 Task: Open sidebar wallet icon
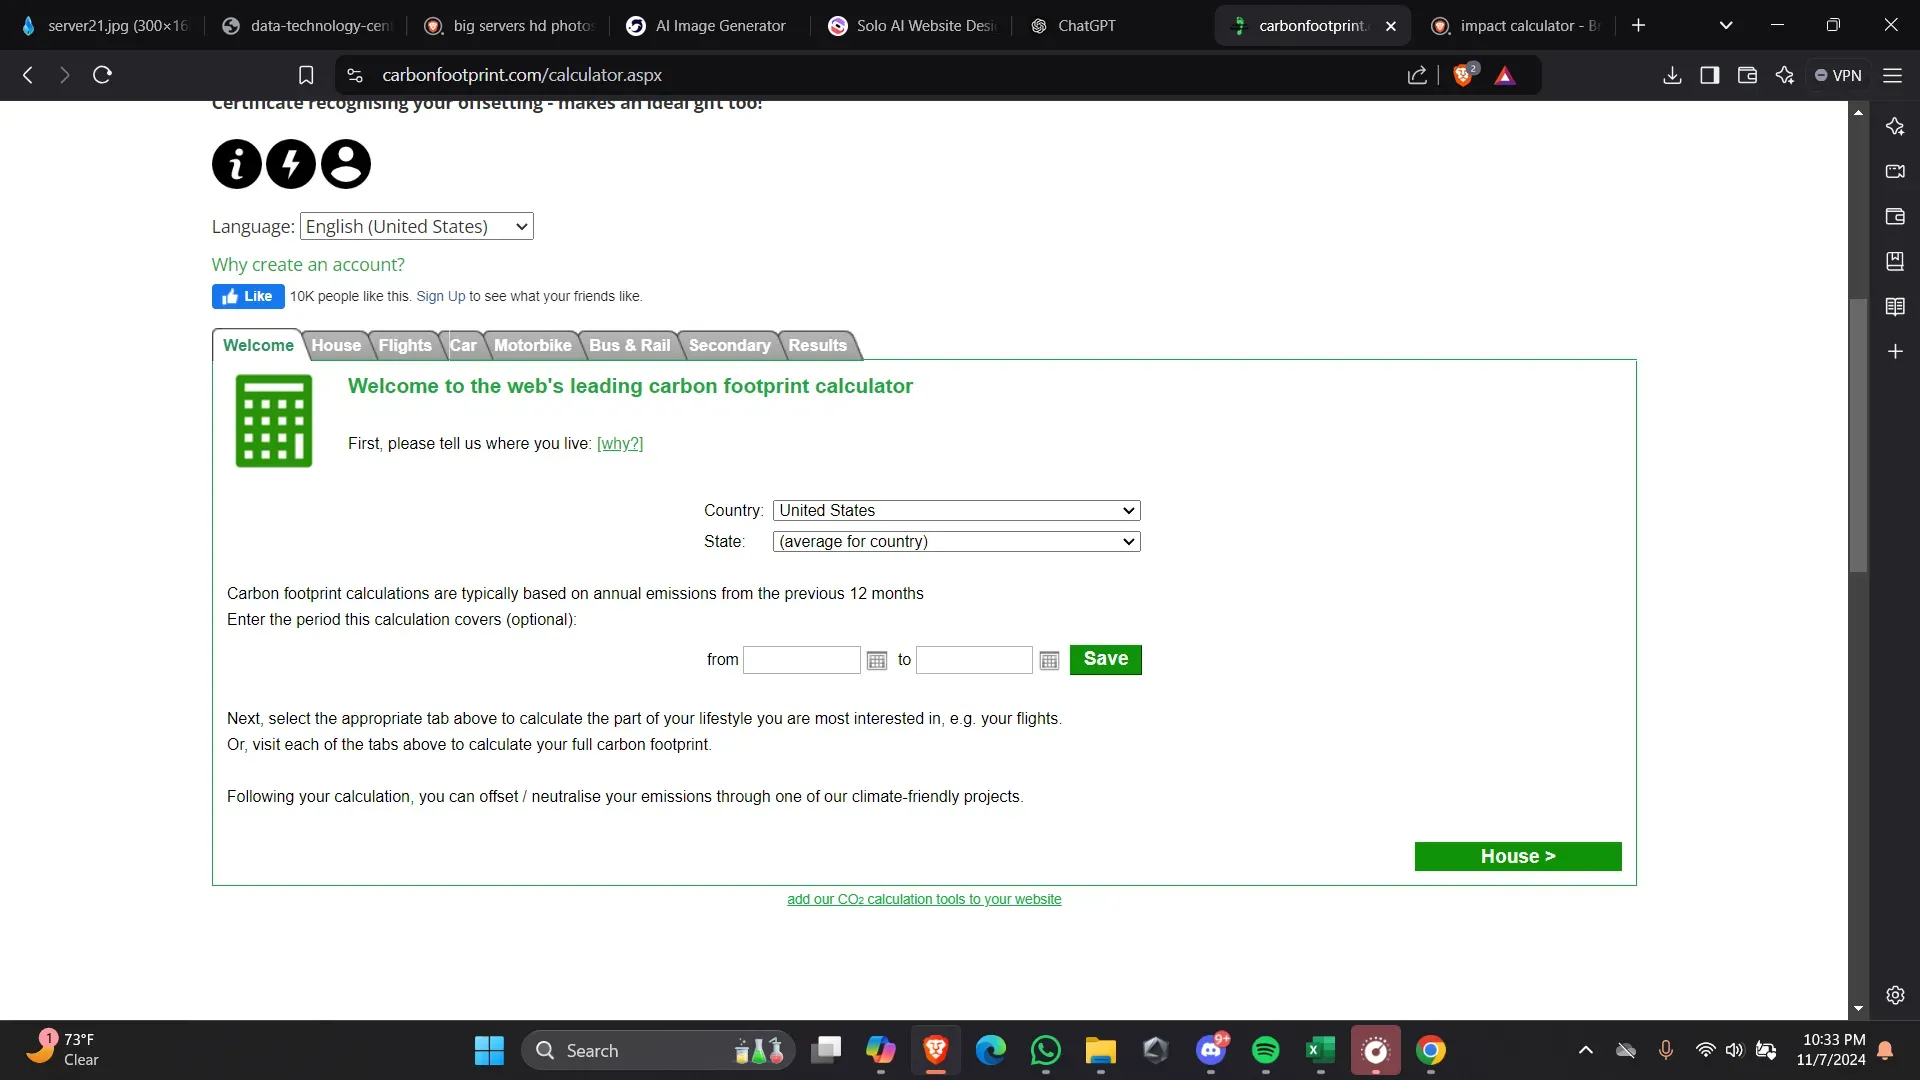(x=1895, y=216)
